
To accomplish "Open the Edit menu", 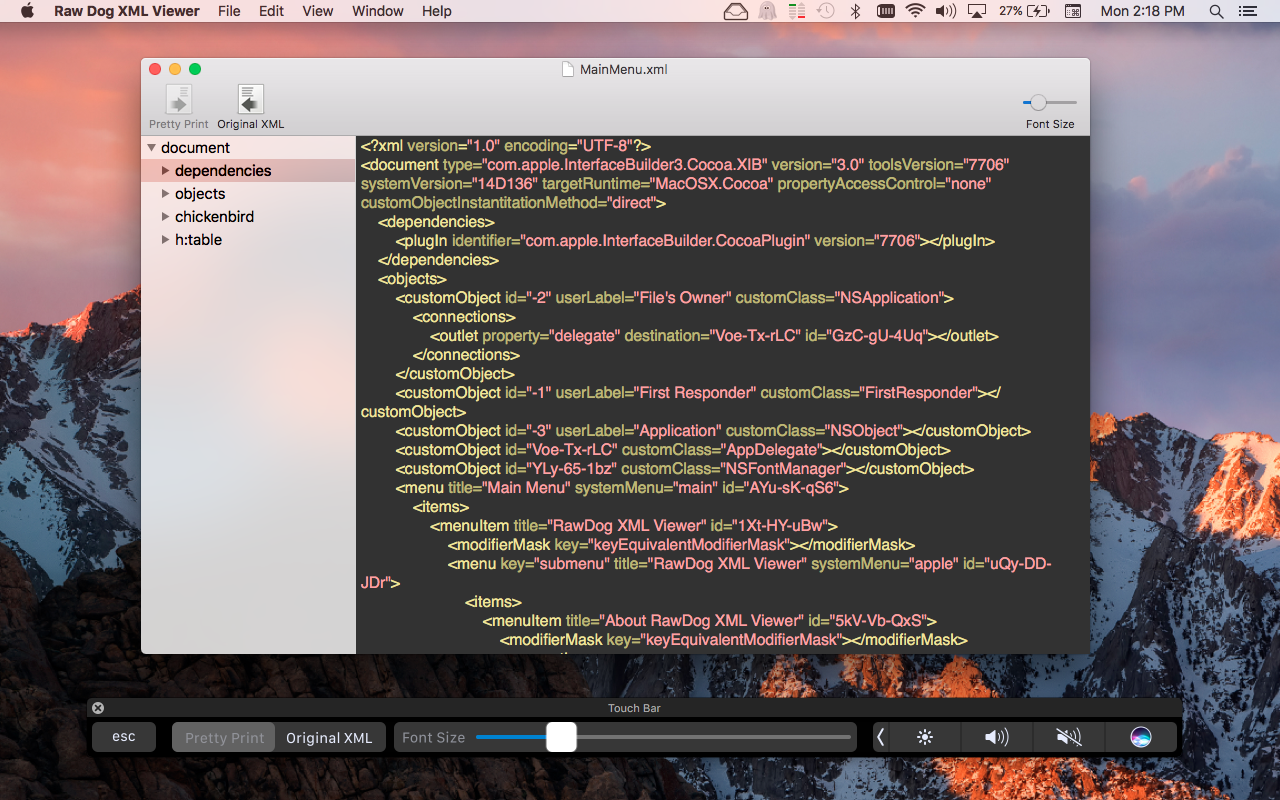I will pos(271,11).
